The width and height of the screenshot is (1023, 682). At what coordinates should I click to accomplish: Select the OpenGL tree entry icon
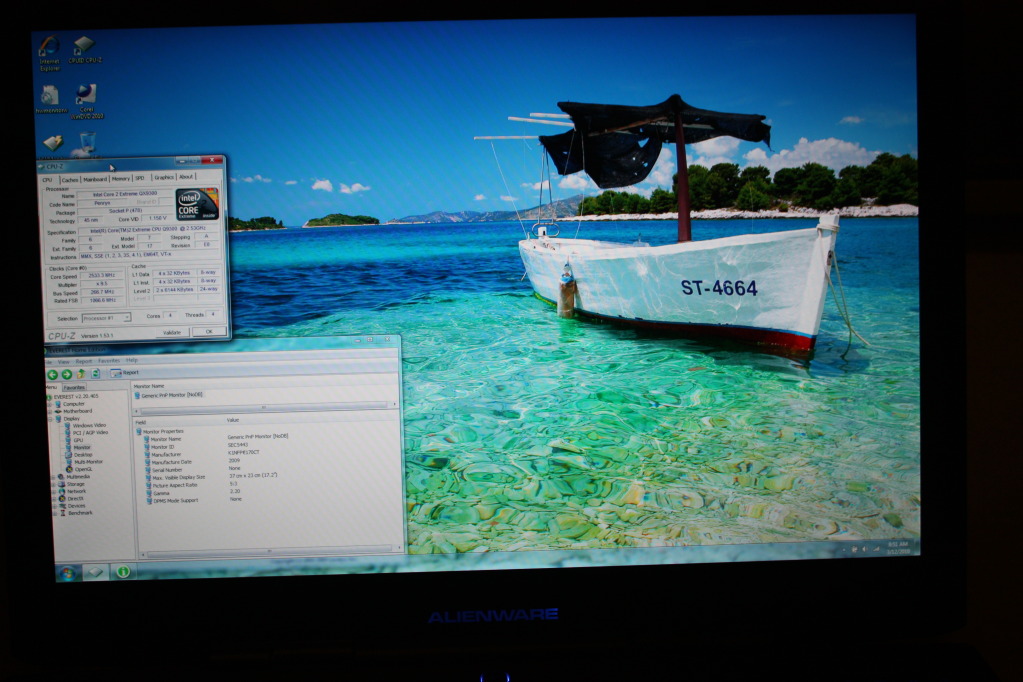coord(70,469)
